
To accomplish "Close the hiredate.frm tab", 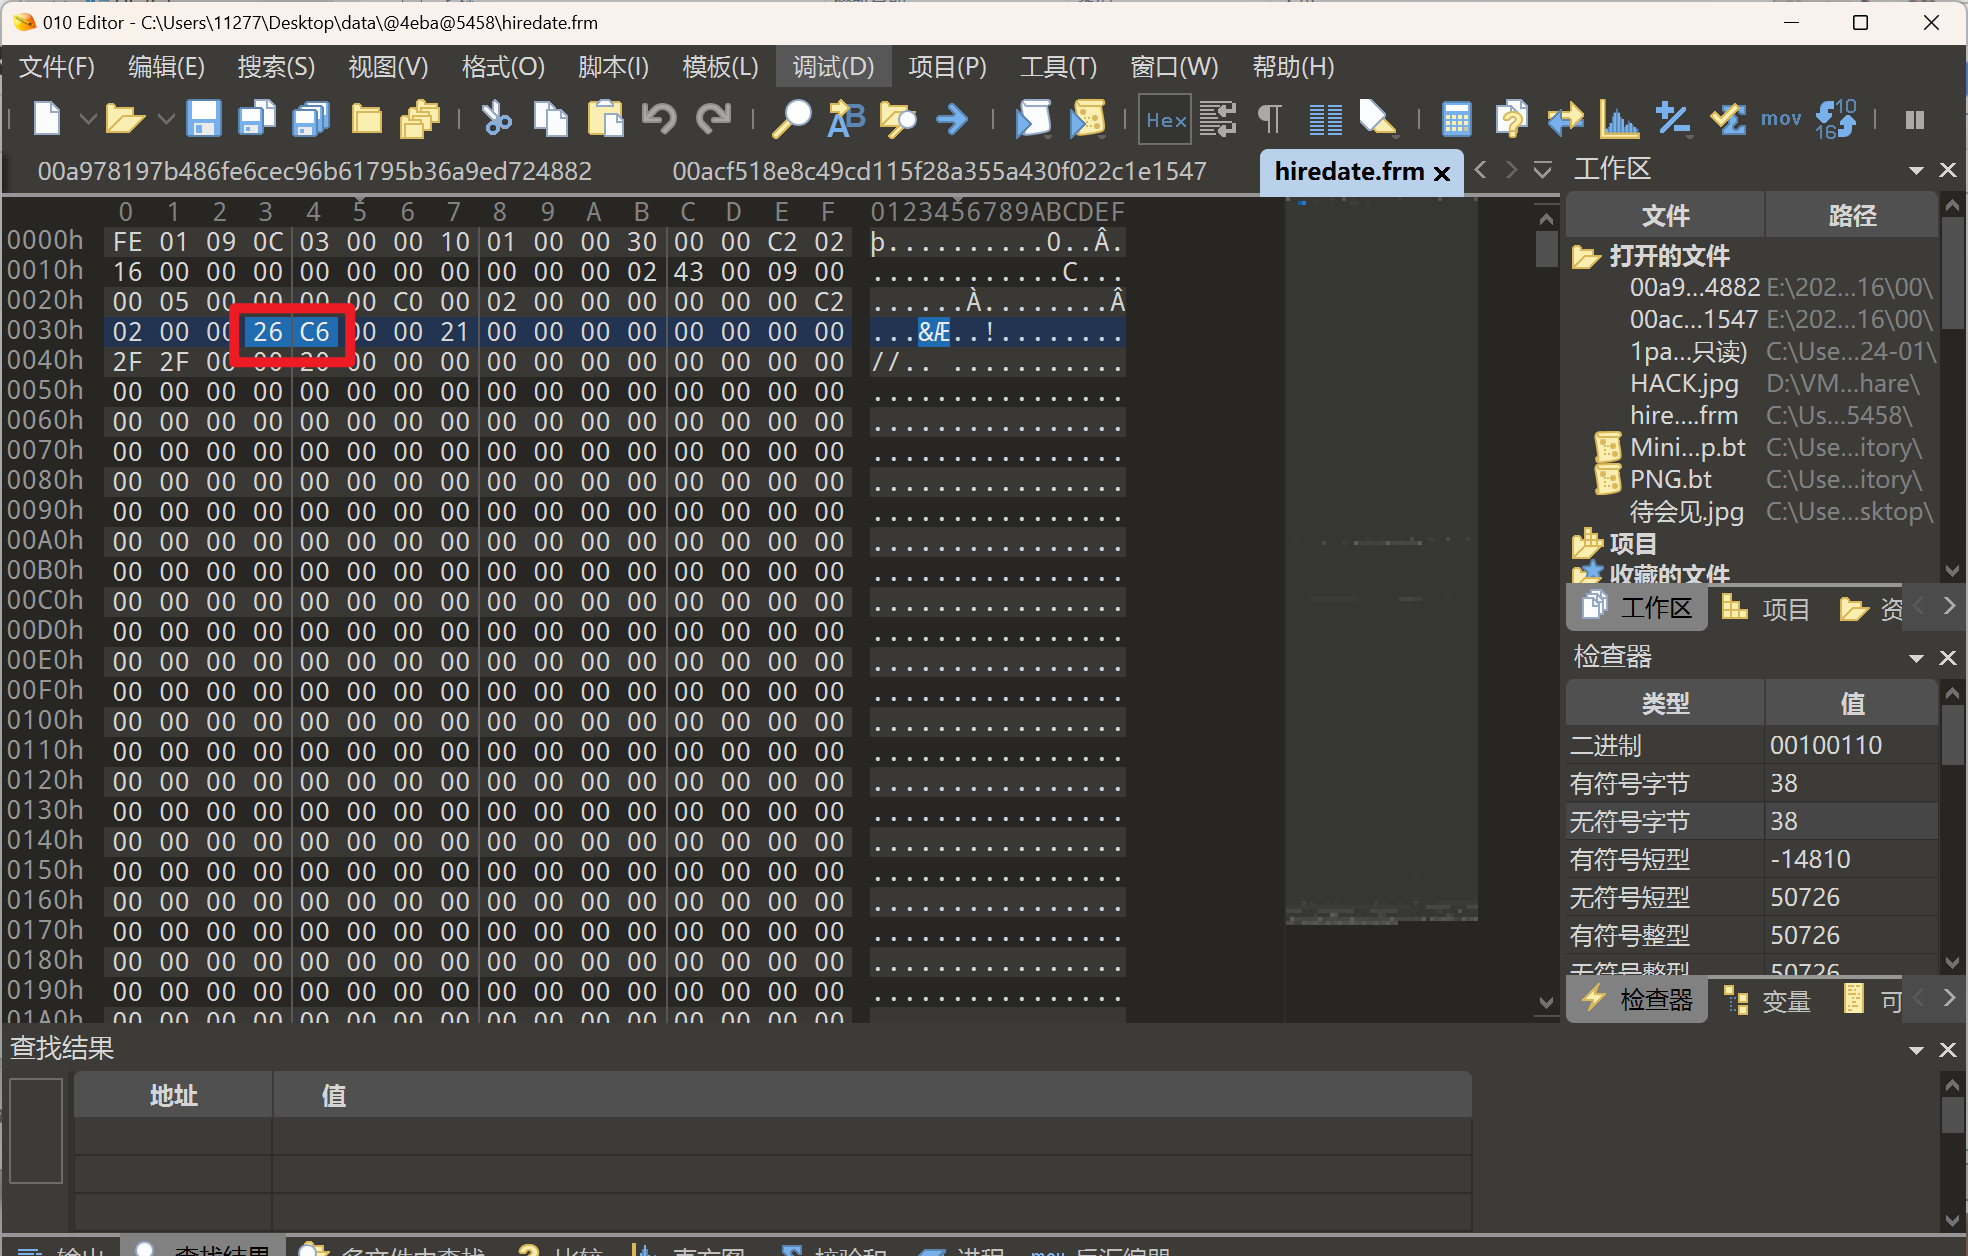I will tap(1442, 173).
